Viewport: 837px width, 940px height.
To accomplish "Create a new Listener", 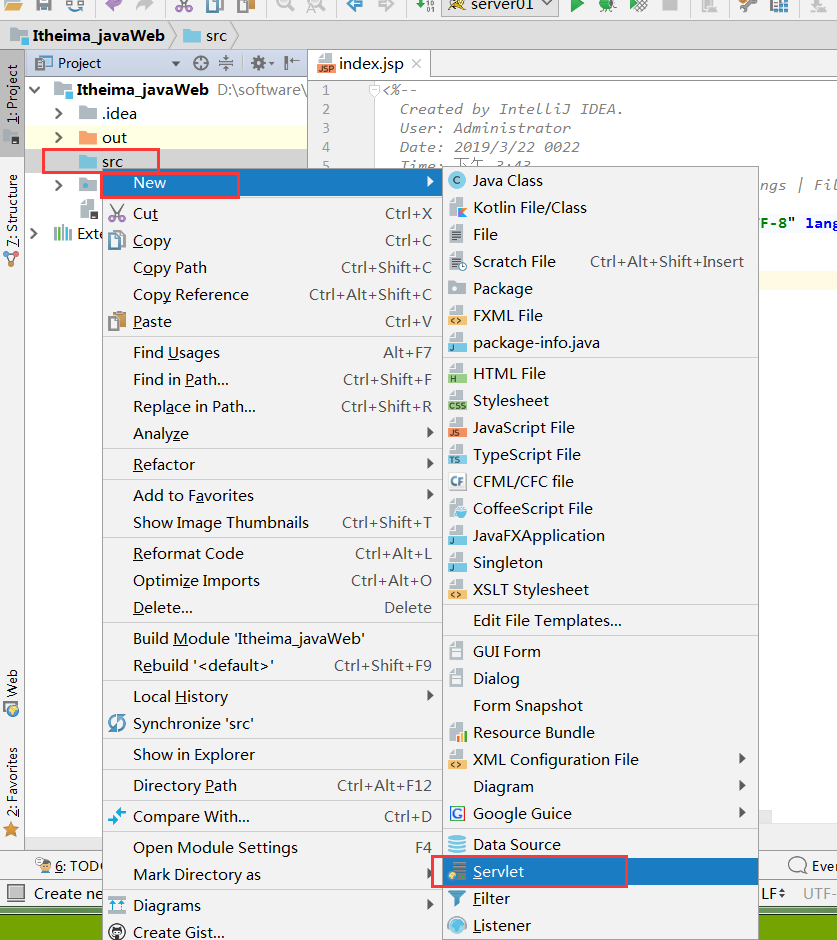I will [600, 925].
